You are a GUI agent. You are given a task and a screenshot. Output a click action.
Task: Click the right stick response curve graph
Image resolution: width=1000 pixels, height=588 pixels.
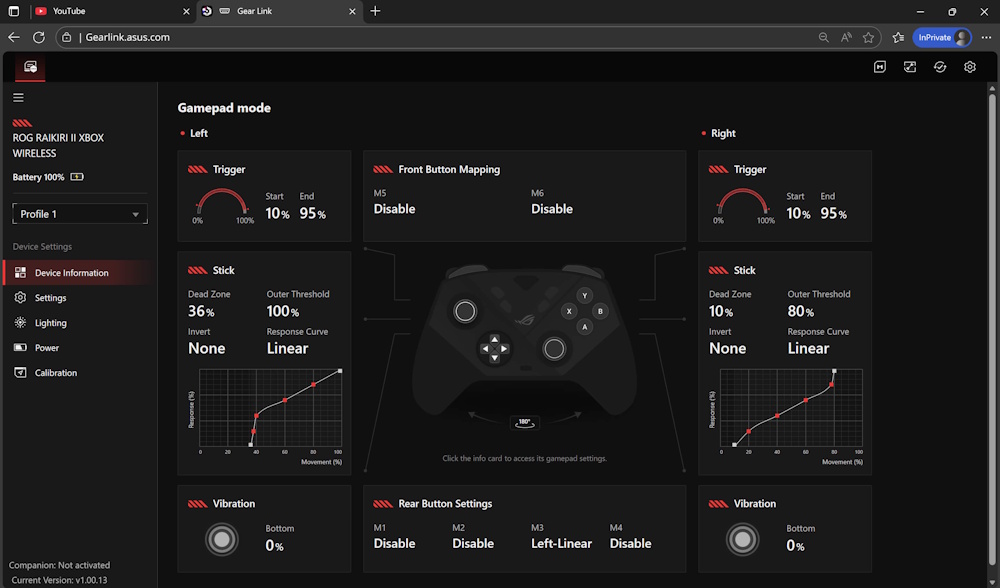[791, 408]
